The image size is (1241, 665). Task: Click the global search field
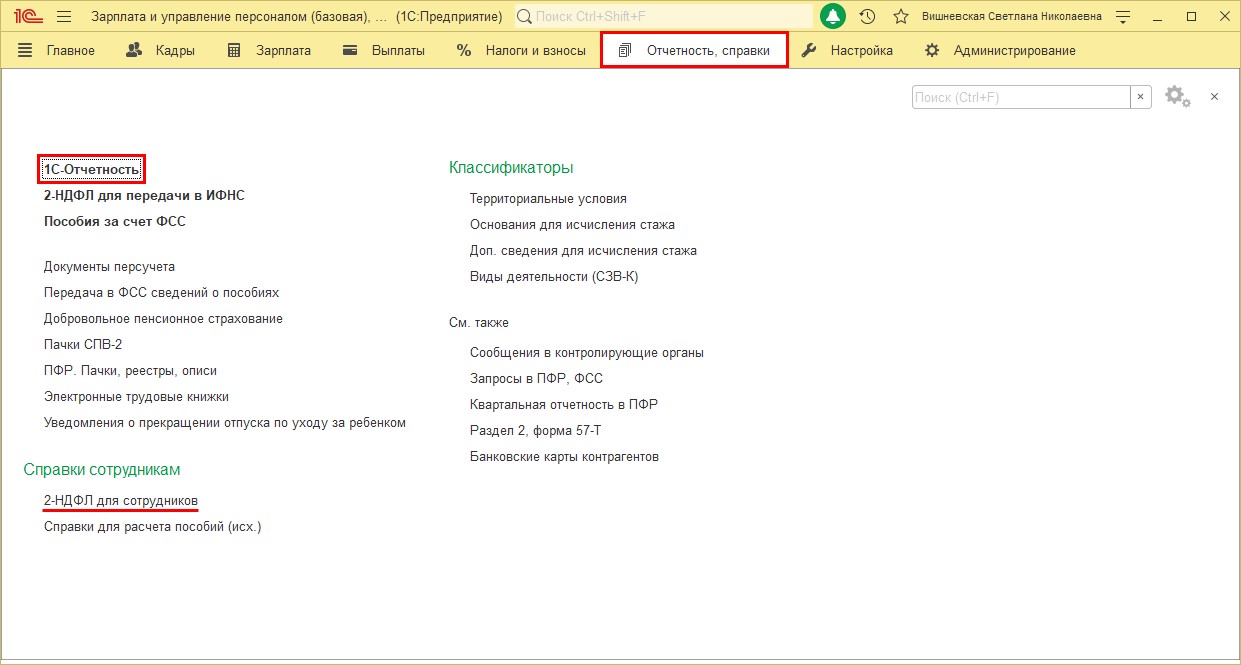click(664, 17)
